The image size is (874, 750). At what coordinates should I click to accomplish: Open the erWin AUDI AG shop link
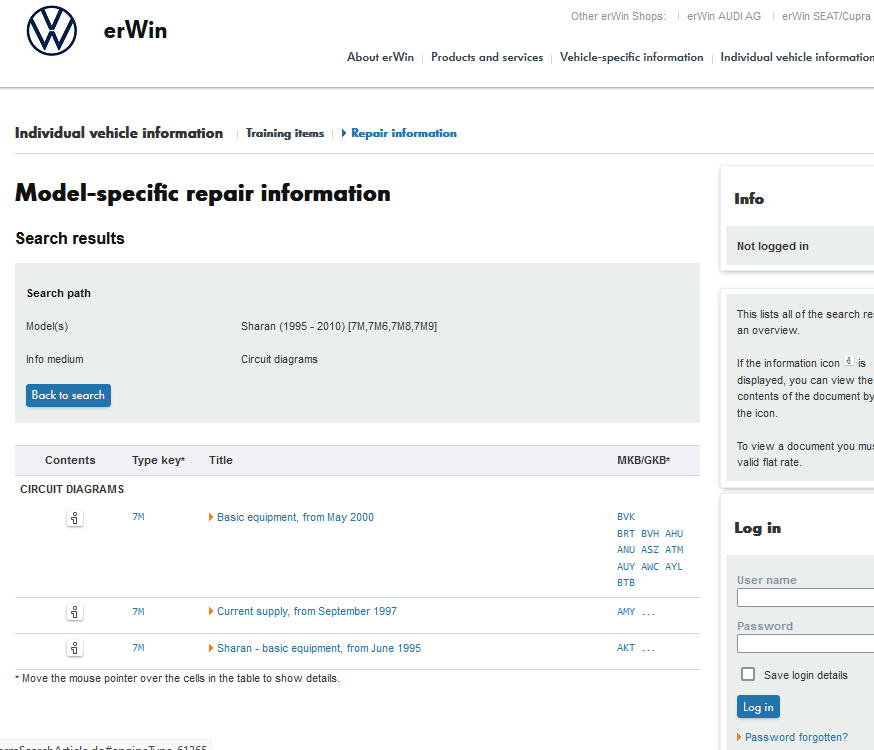724,16
